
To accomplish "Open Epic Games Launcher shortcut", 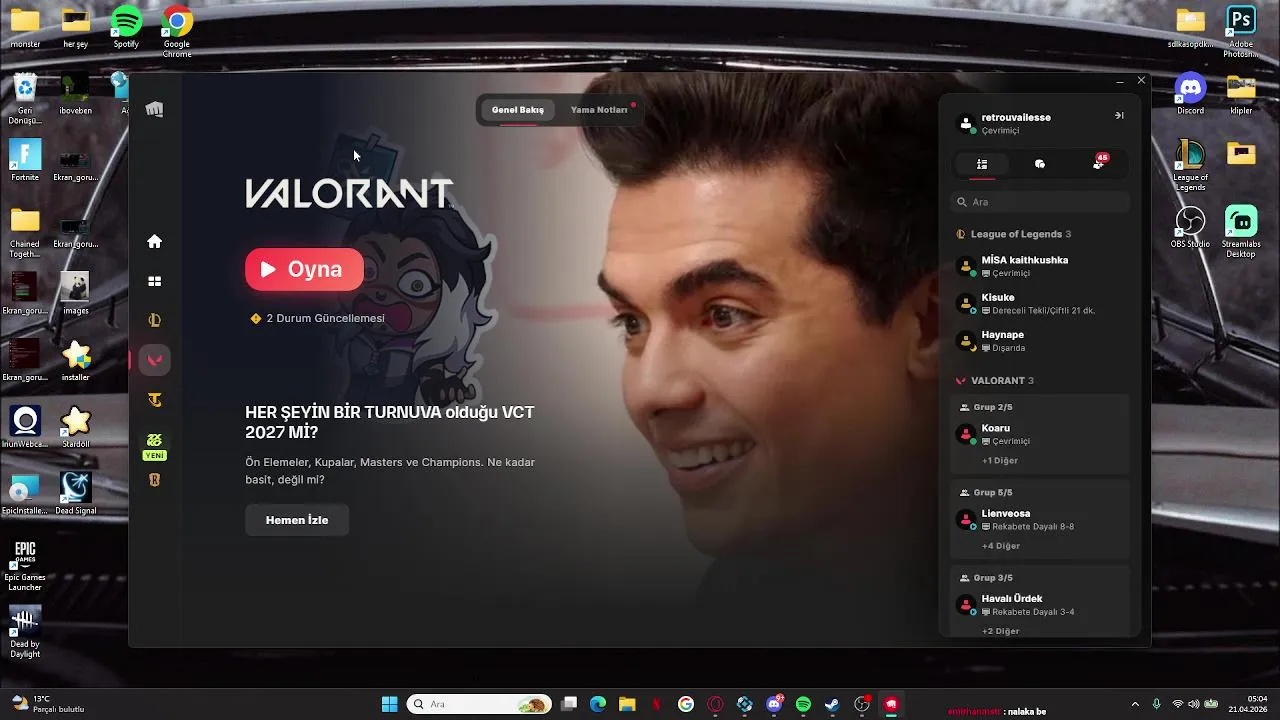I will [x=25, y=565].
